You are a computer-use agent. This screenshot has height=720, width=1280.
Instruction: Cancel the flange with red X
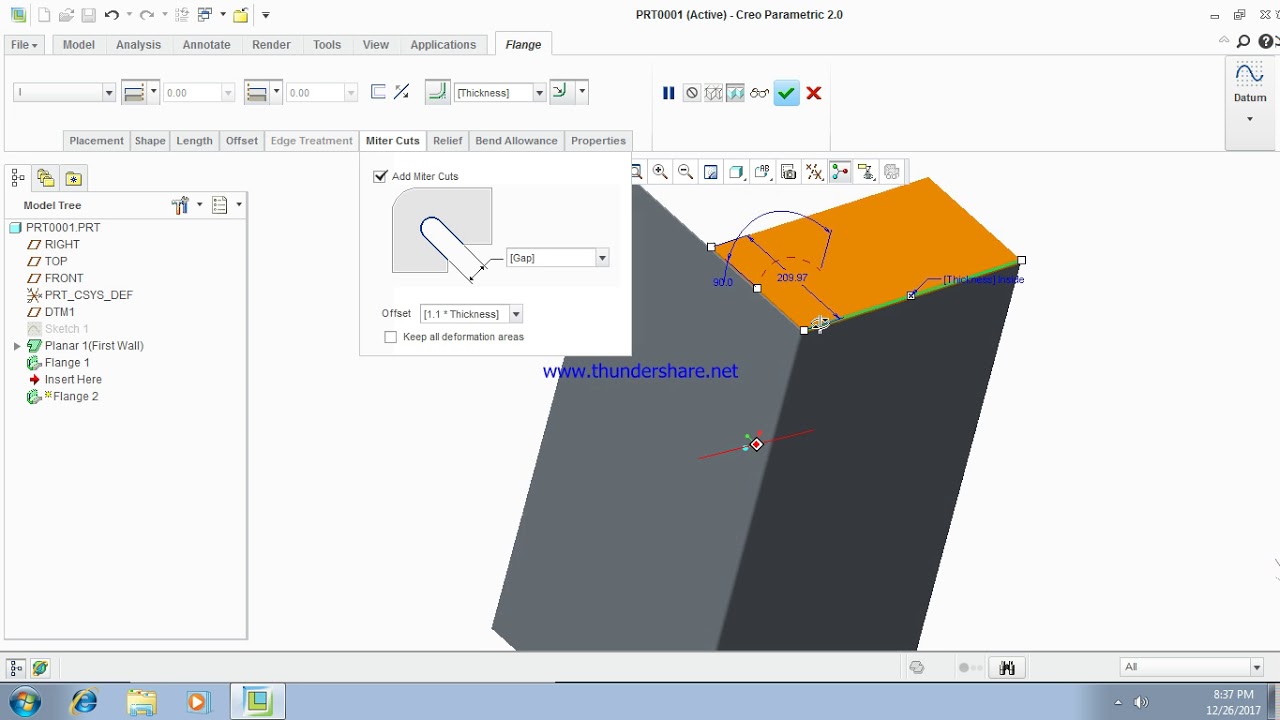(x=814, y=93)
